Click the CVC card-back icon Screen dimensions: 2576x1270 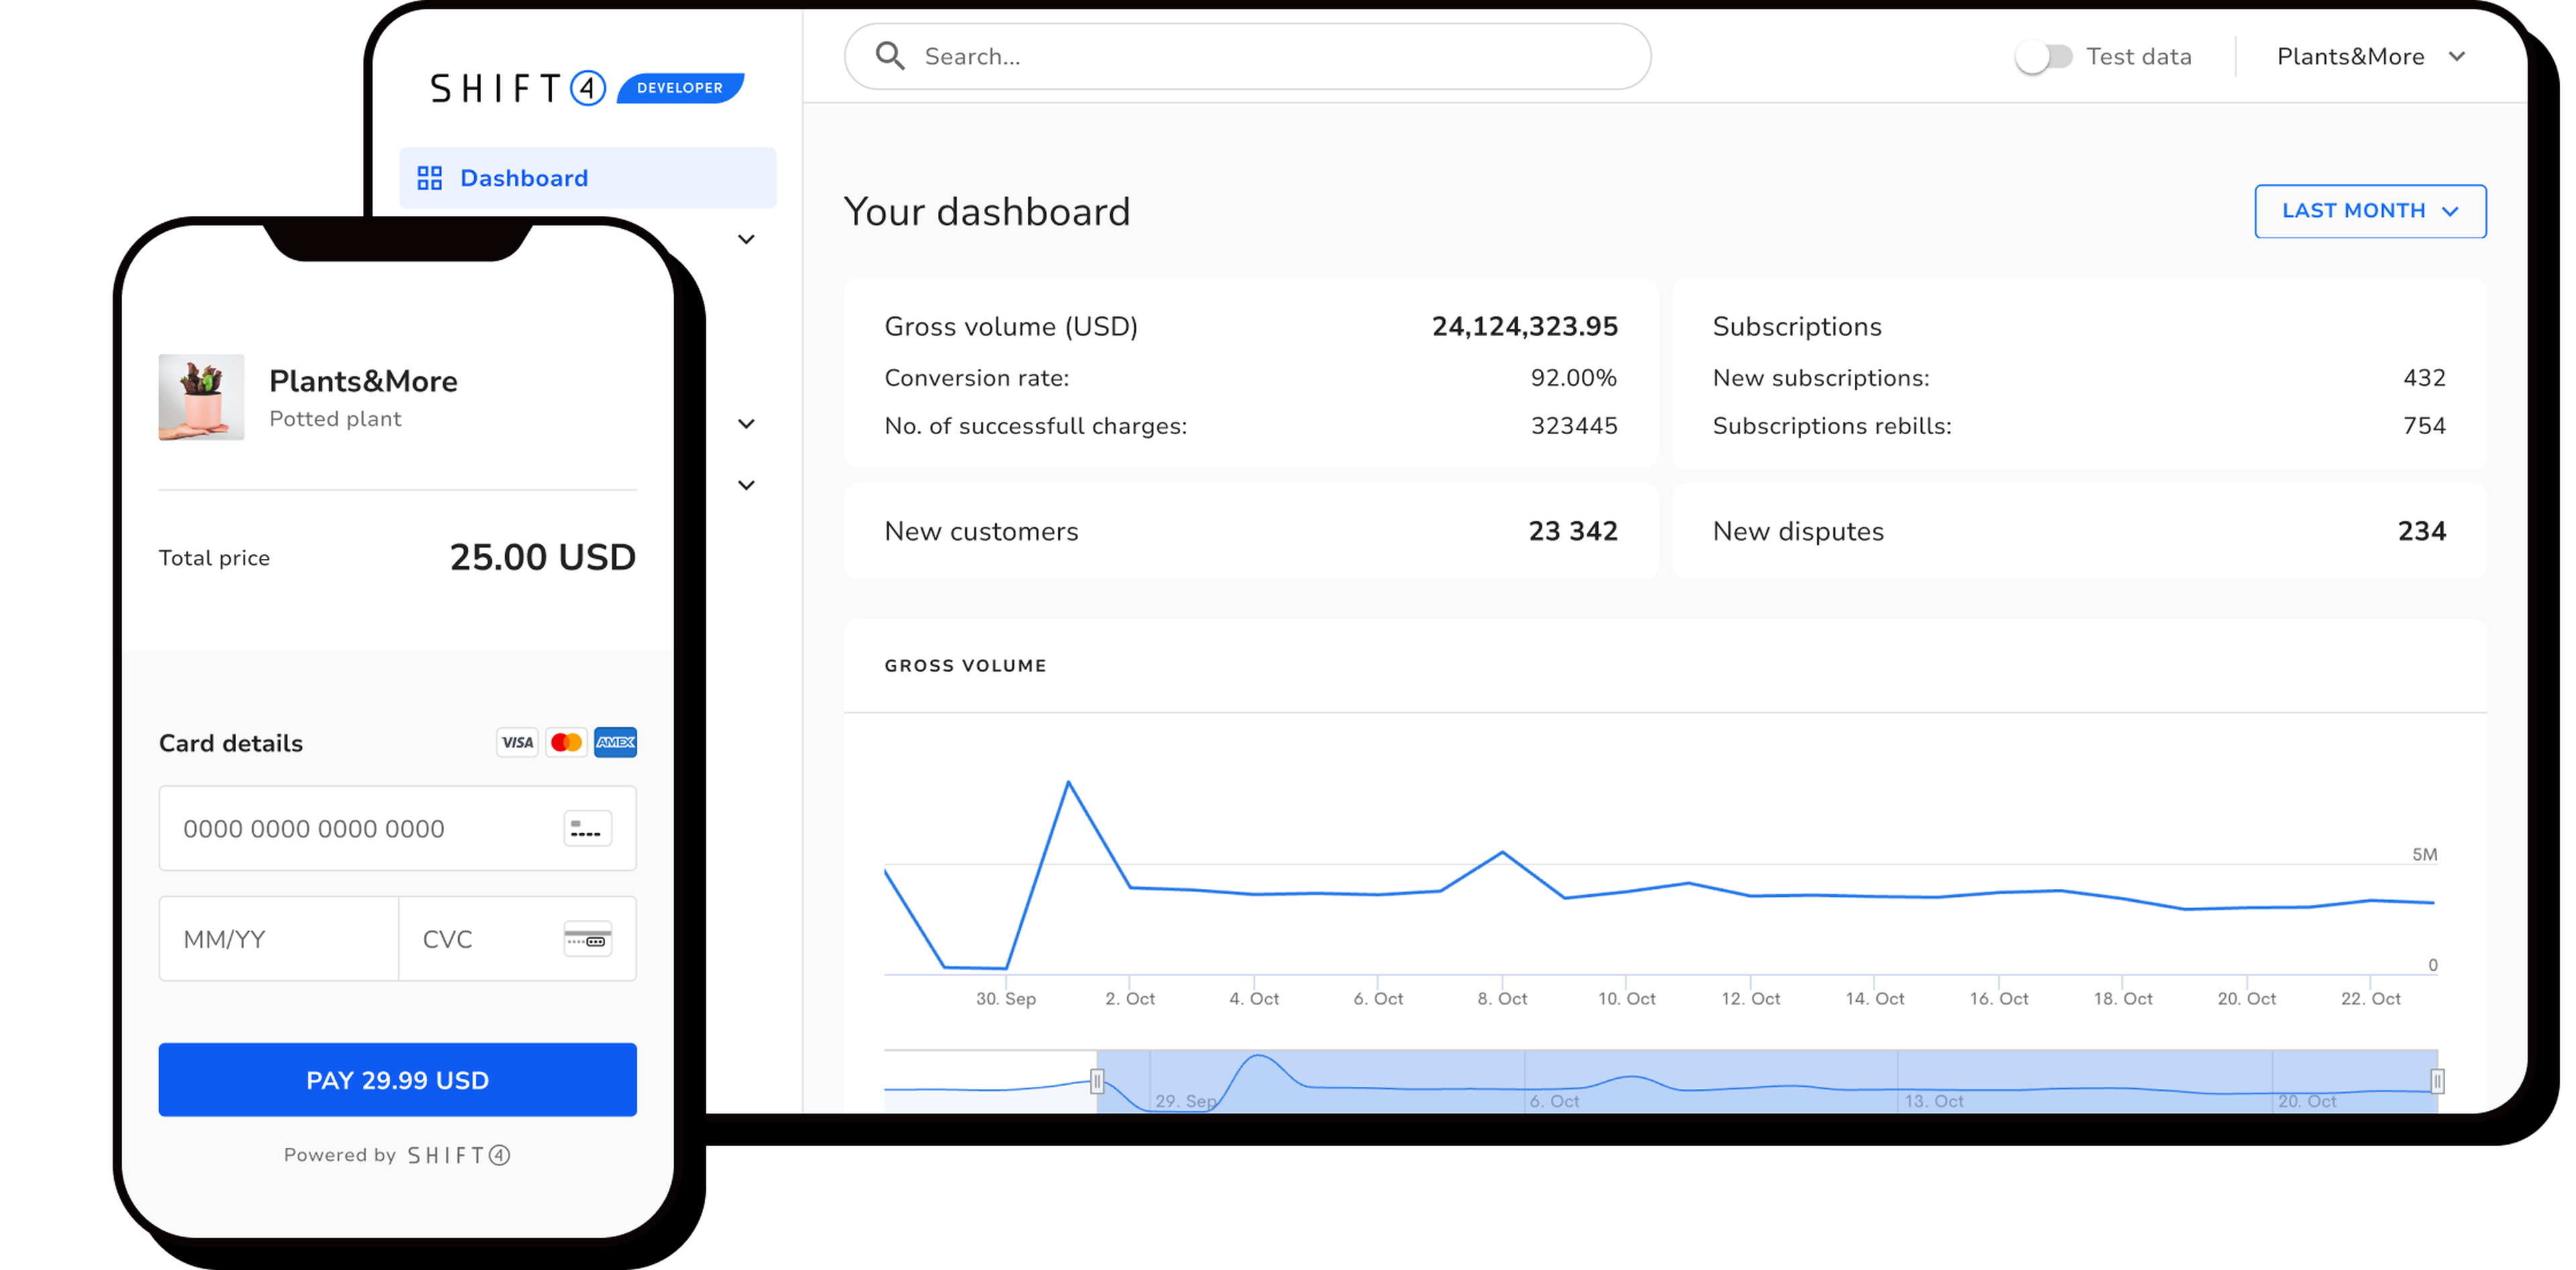587,939
